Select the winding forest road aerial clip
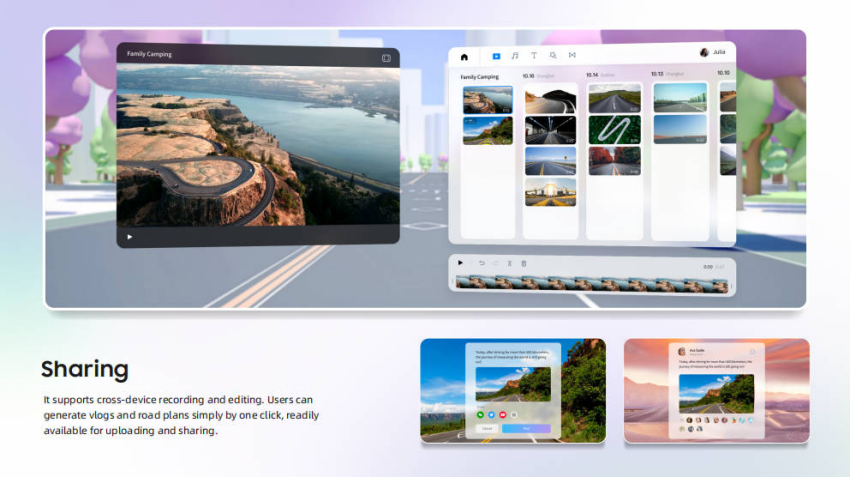This screenshot has height=477, width=851. click(x=614, y=130)
